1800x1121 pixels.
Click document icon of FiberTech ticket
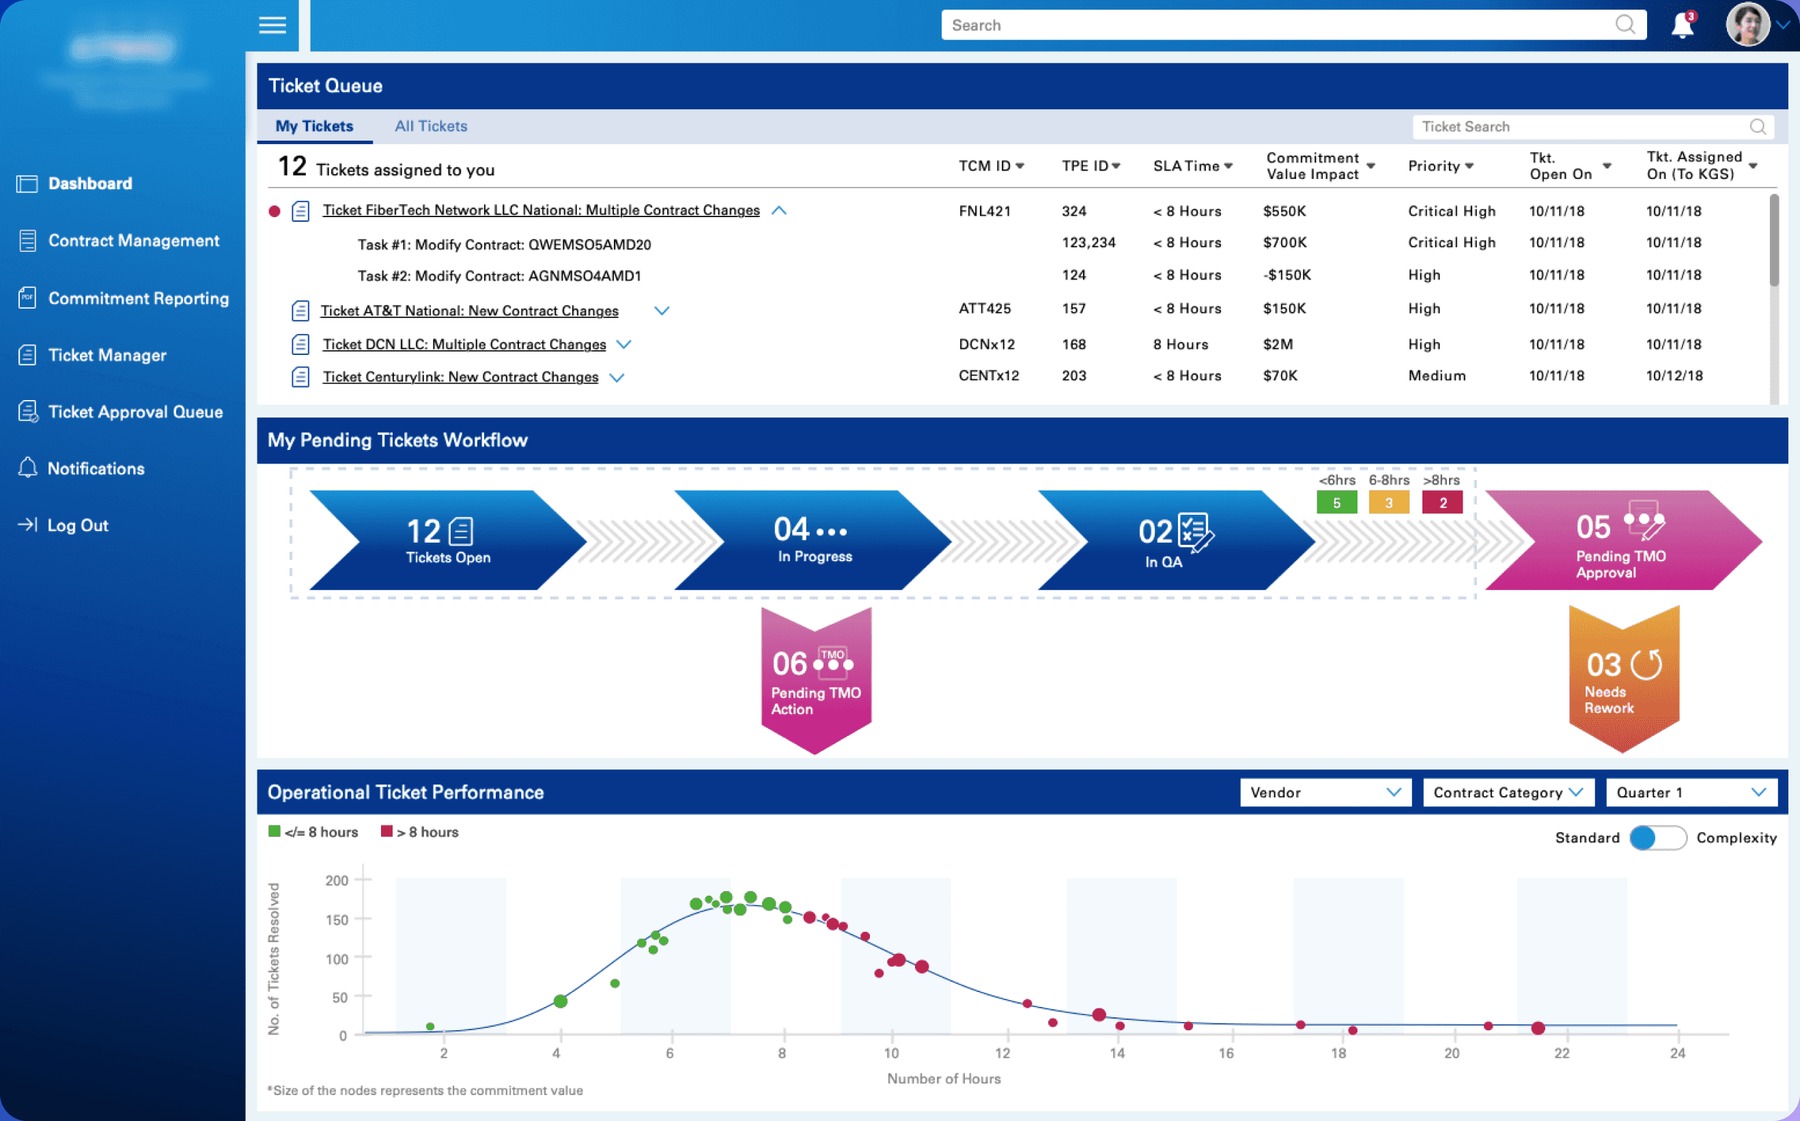click(x=300, y=211)
